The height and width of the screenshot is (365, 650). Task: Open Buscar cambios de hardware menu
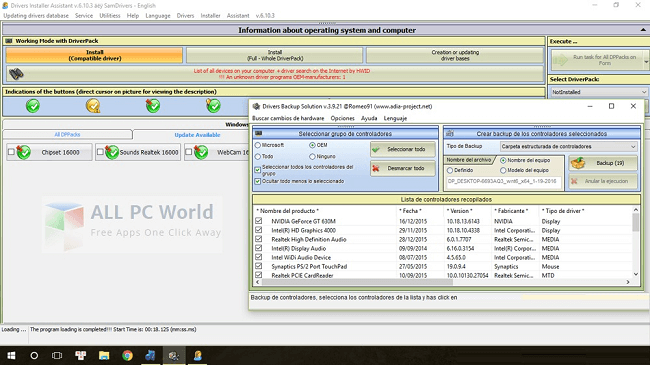pyautogui.click(x=288, y=118)
